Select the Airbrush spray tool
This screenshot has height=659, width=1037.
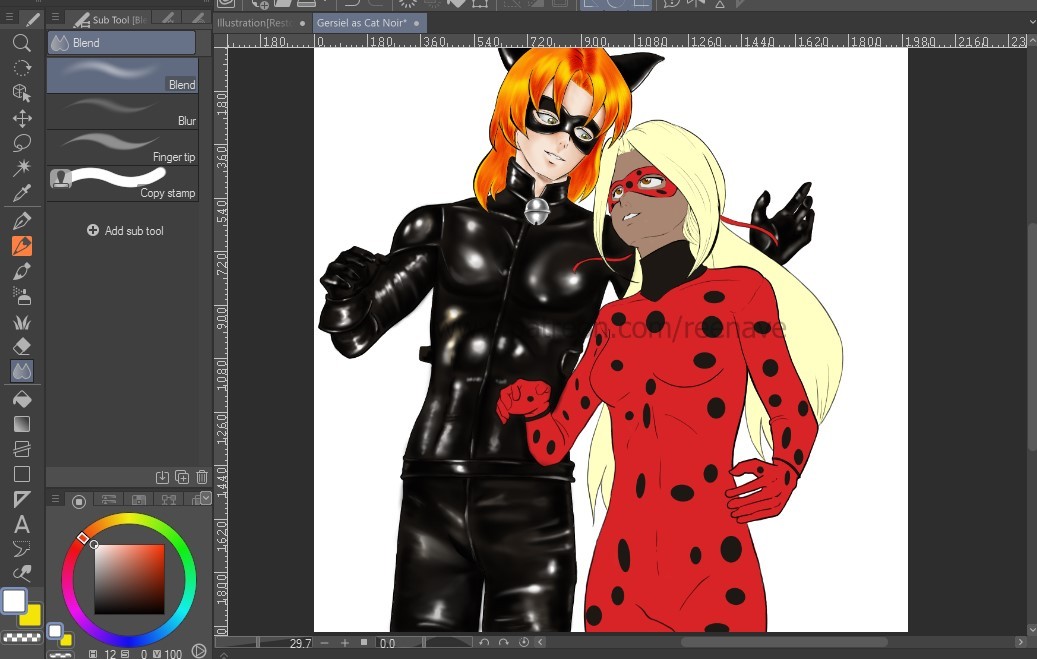[x=22, y=296]
